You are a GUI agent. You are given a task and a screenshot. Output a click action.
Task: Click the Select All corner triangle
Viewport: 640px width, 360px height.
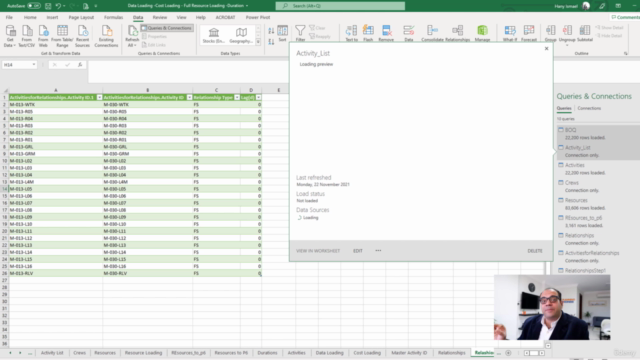[5, 90]
